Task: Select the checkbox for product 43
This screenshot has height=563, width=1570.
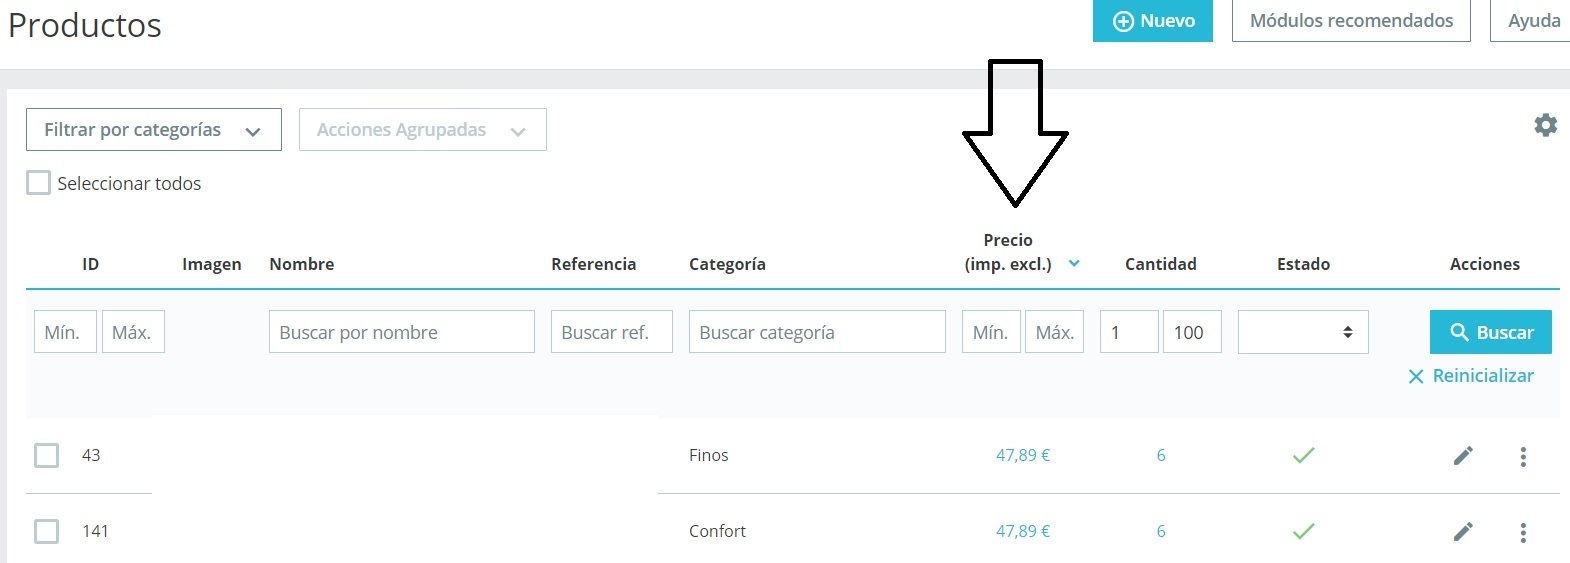Action: point(47,456)
